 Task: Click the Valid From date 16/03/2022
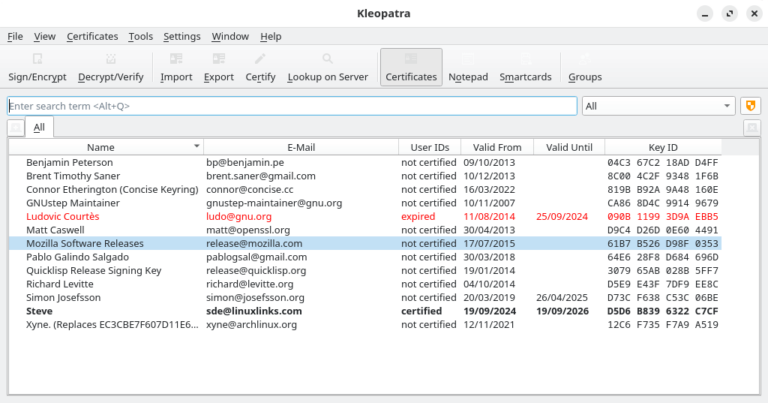point(489,190)
